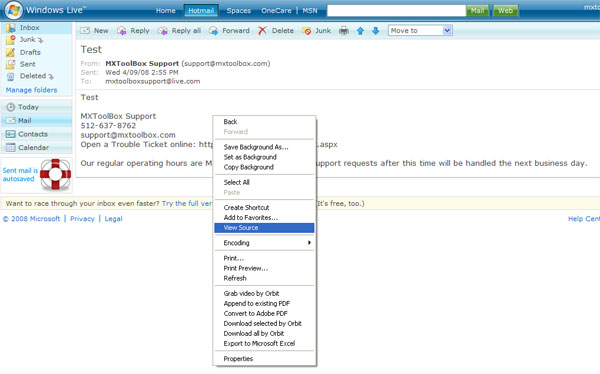Click the printer icon in toolbar
The width and height of the screenshot is (600, 374).
(x=344, y=31)
